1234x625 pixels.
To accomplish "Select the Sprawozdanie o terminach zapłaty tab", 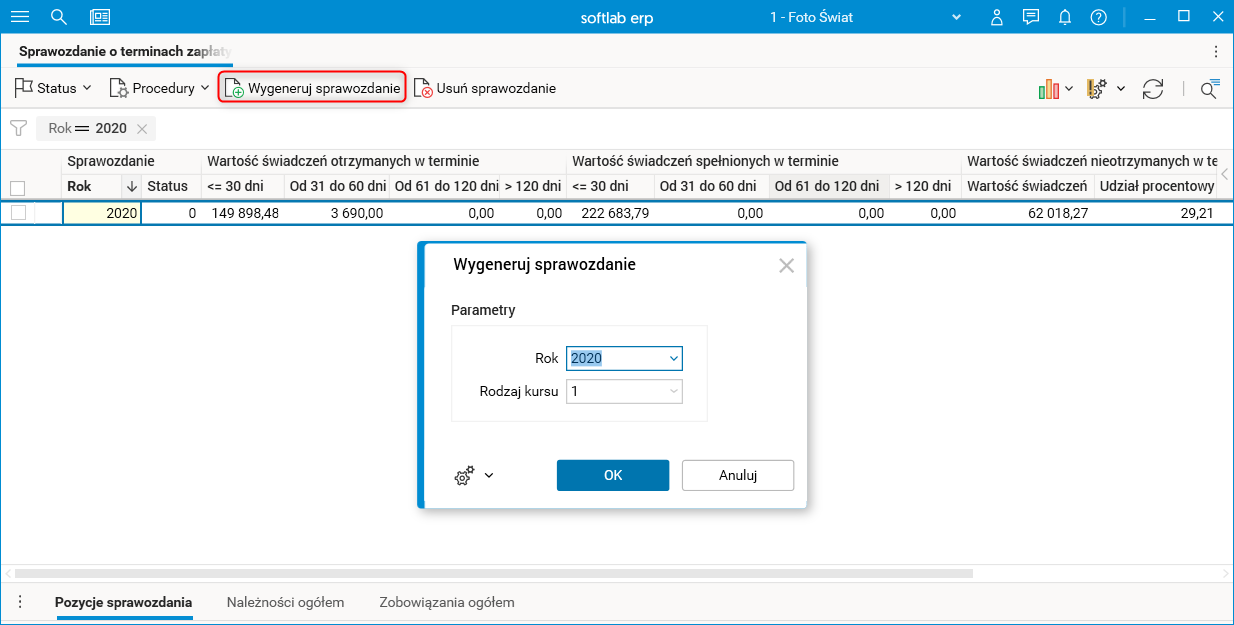I will [125, 51].
